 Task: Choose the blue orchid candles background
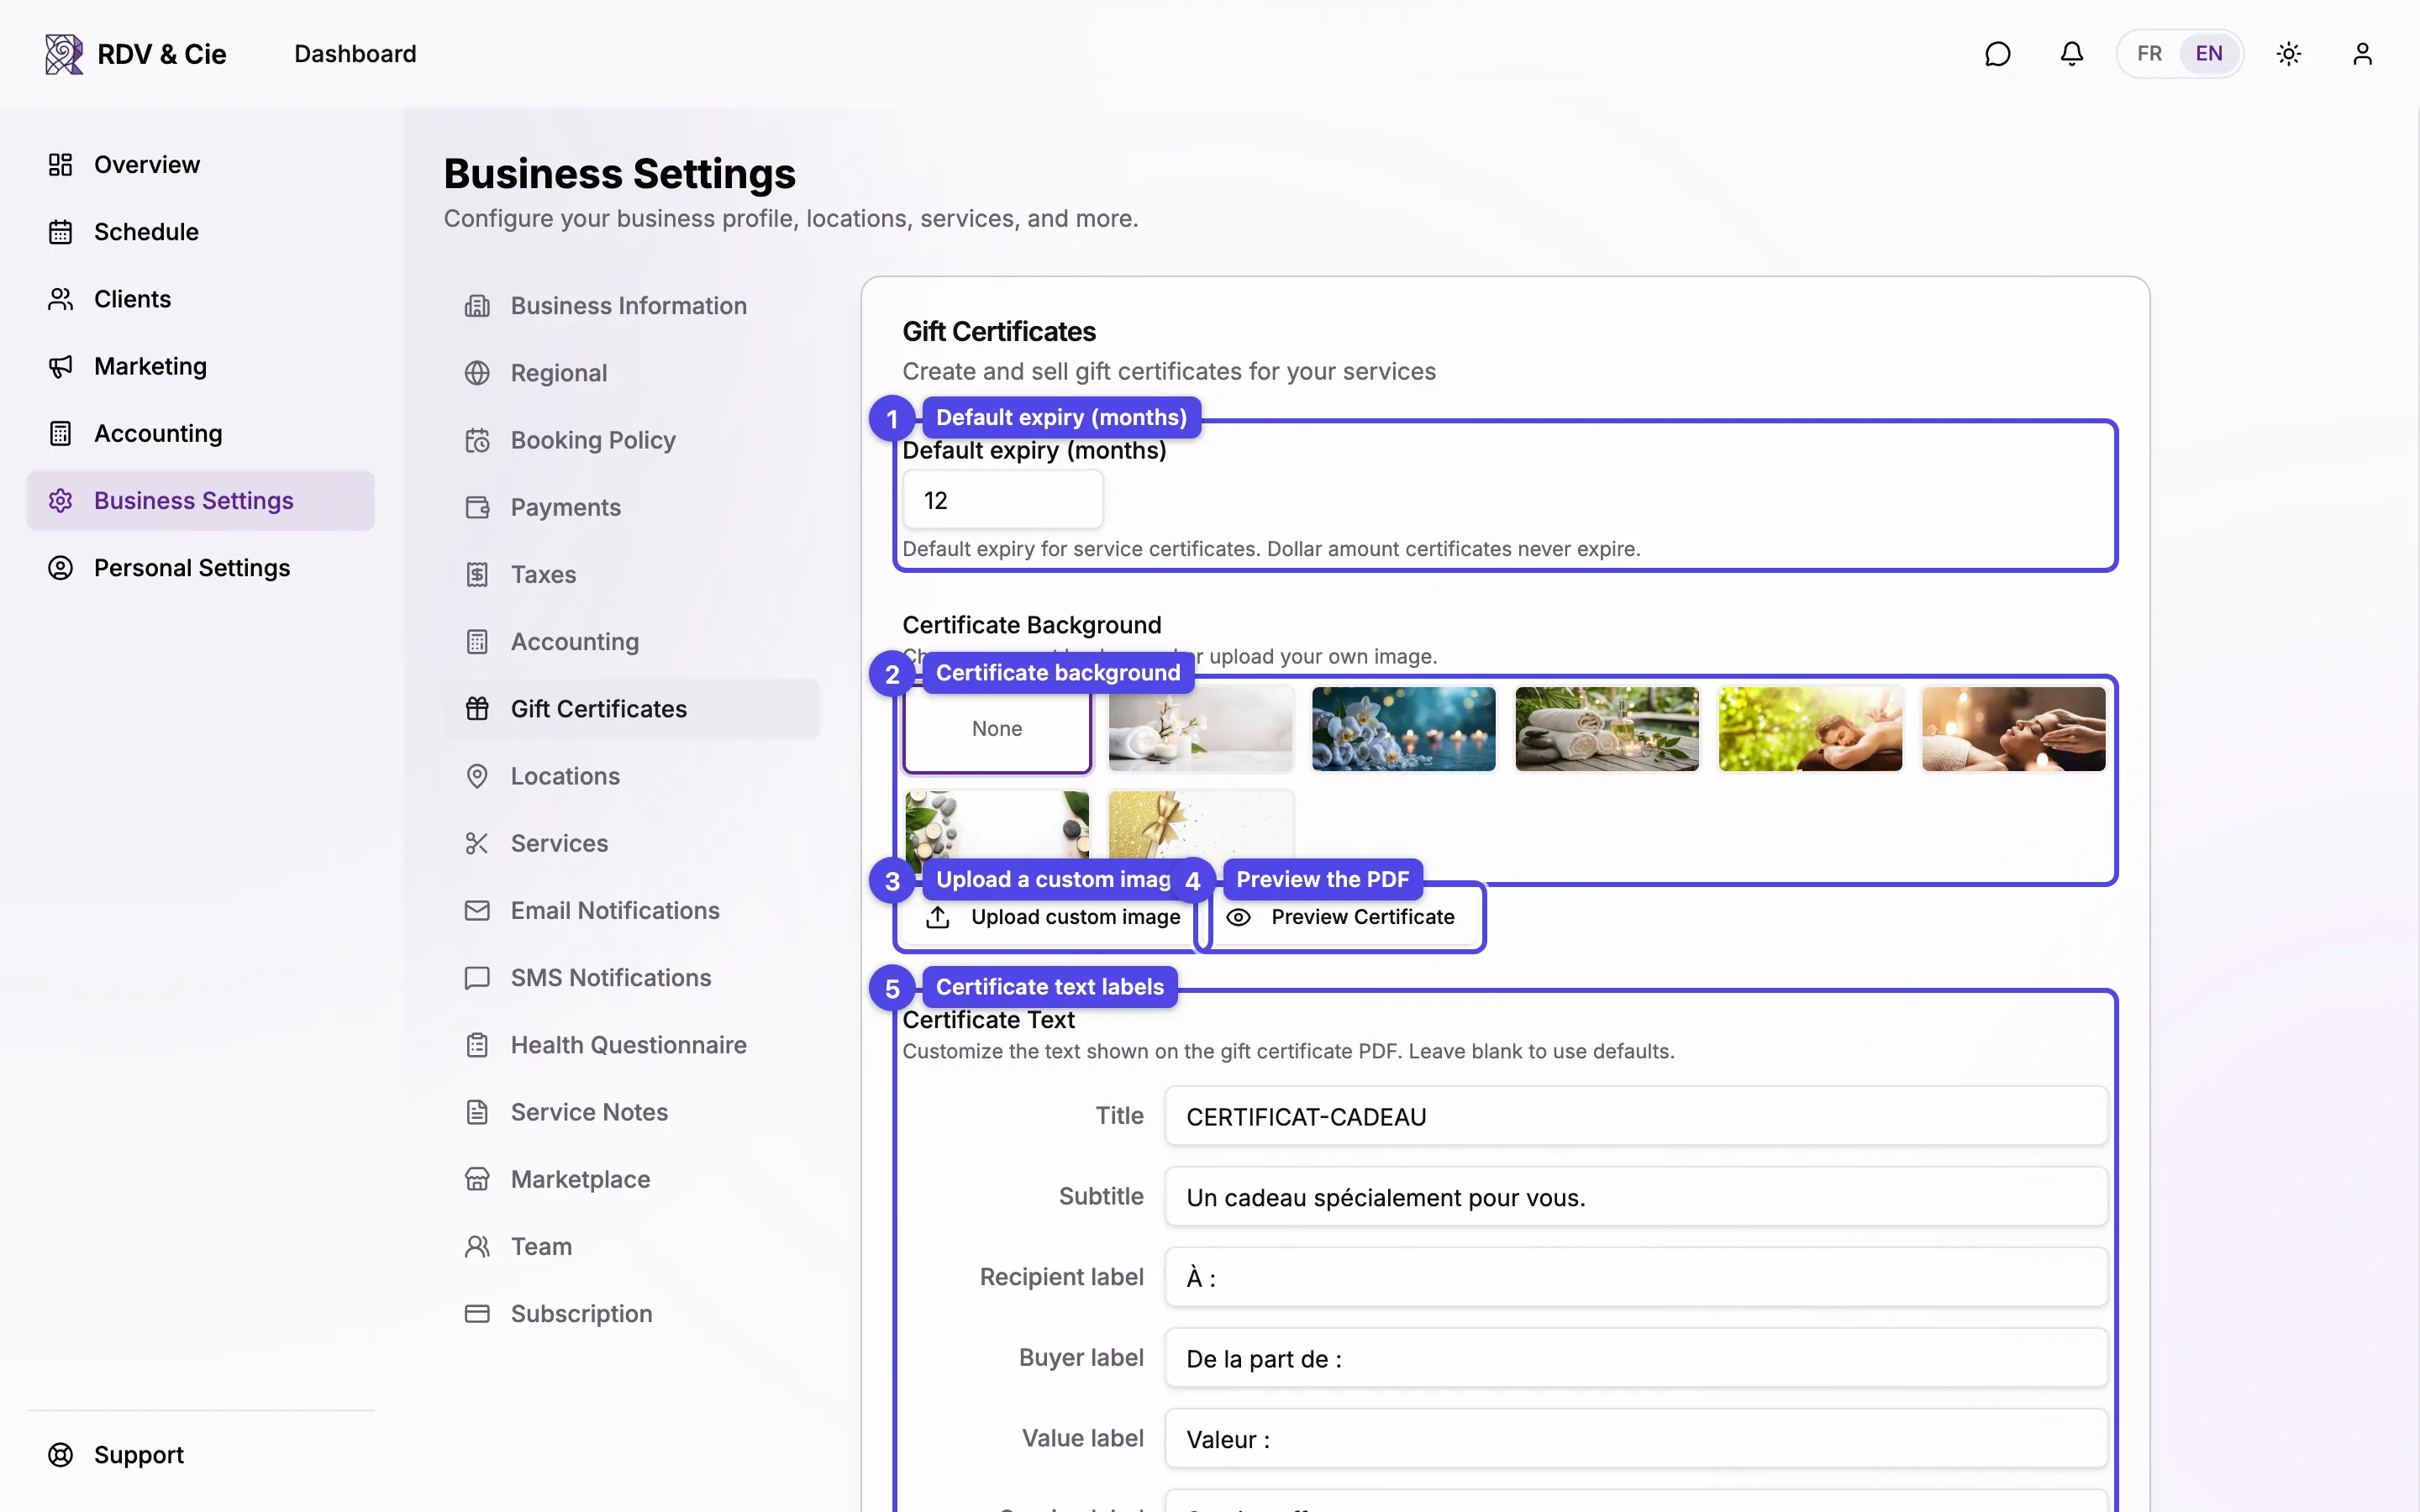[1403, 729]
